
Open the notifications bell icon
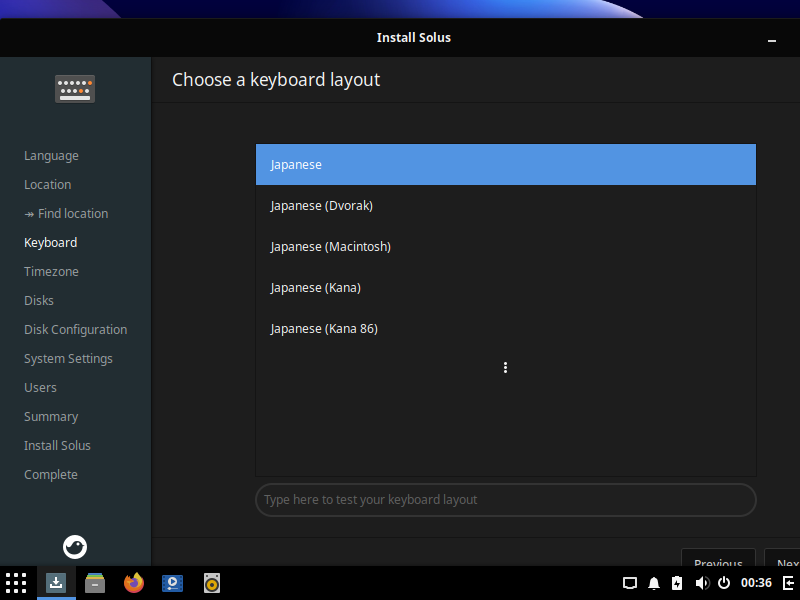[654, 583]
